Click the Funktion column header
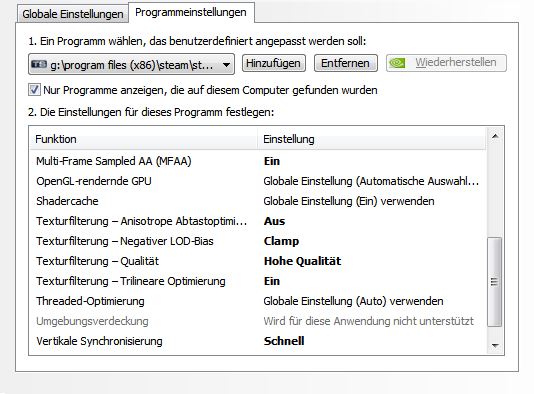Viewport: 534px width, 394px height. click(144, 139)
